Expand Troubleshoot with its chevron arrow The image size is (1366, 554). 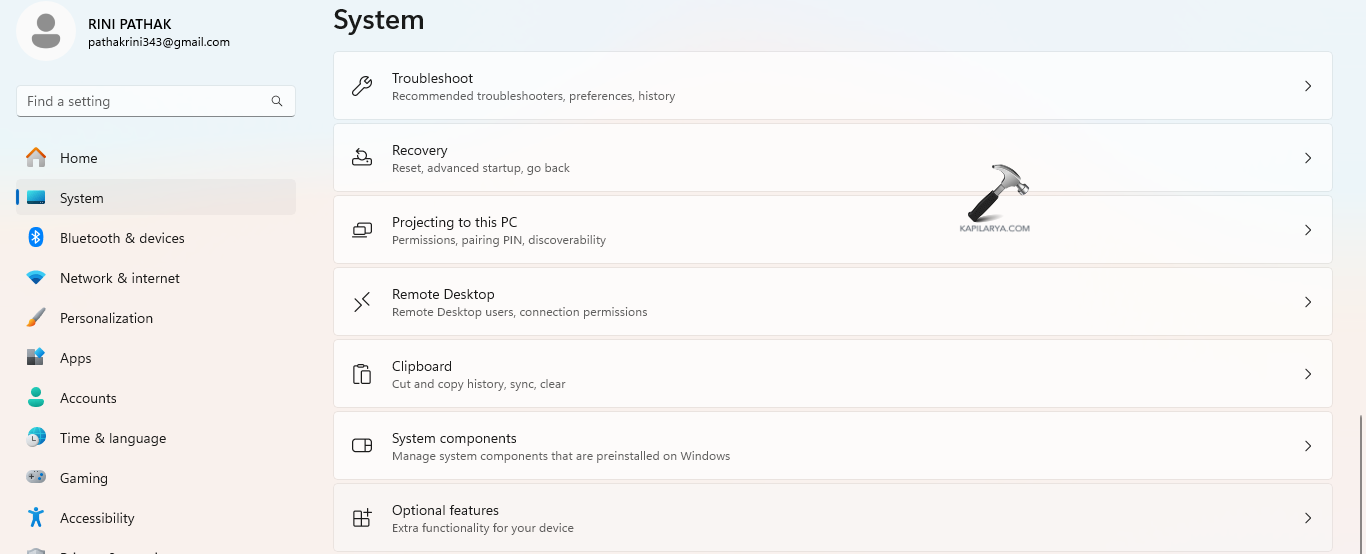1308,86
